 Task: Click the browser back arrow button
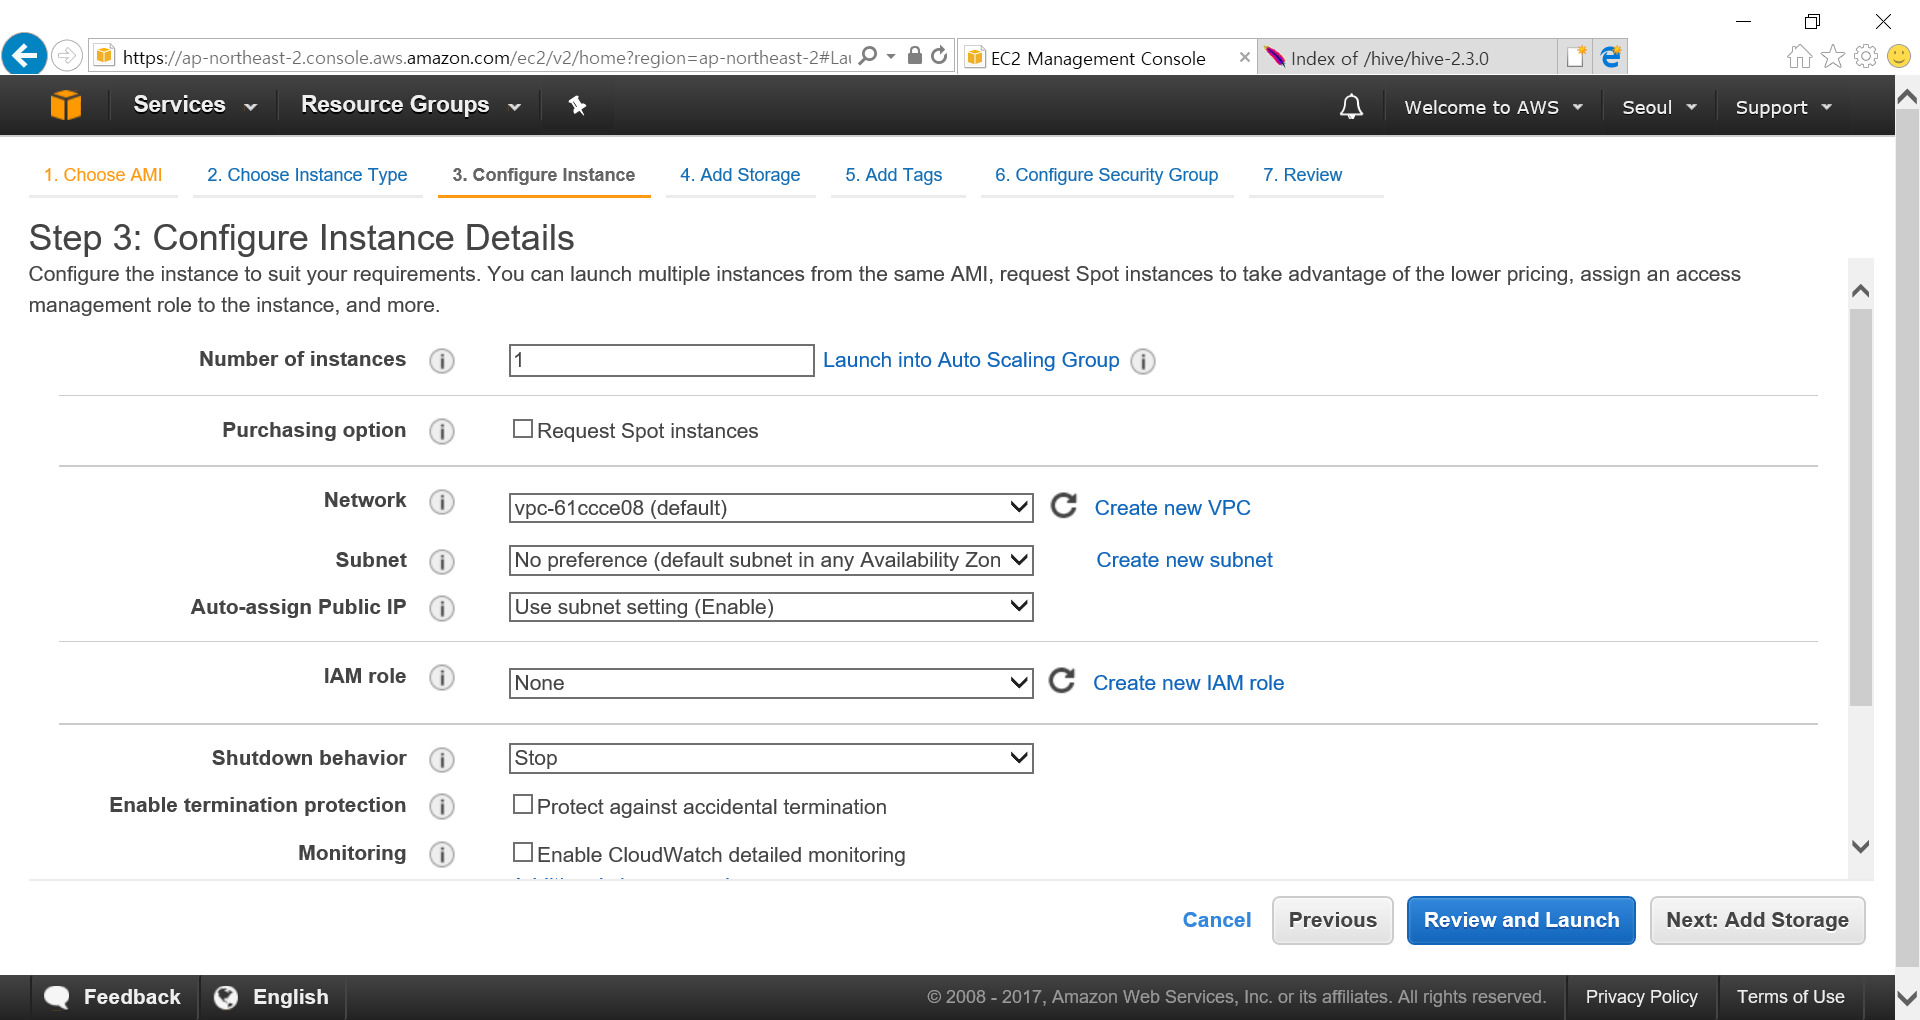pos(24,54)
